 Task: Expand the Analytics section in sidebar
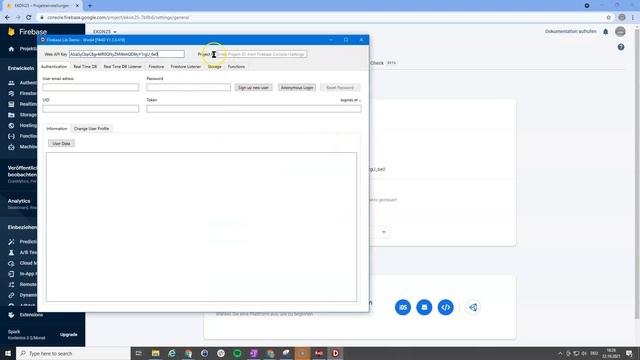19,201
